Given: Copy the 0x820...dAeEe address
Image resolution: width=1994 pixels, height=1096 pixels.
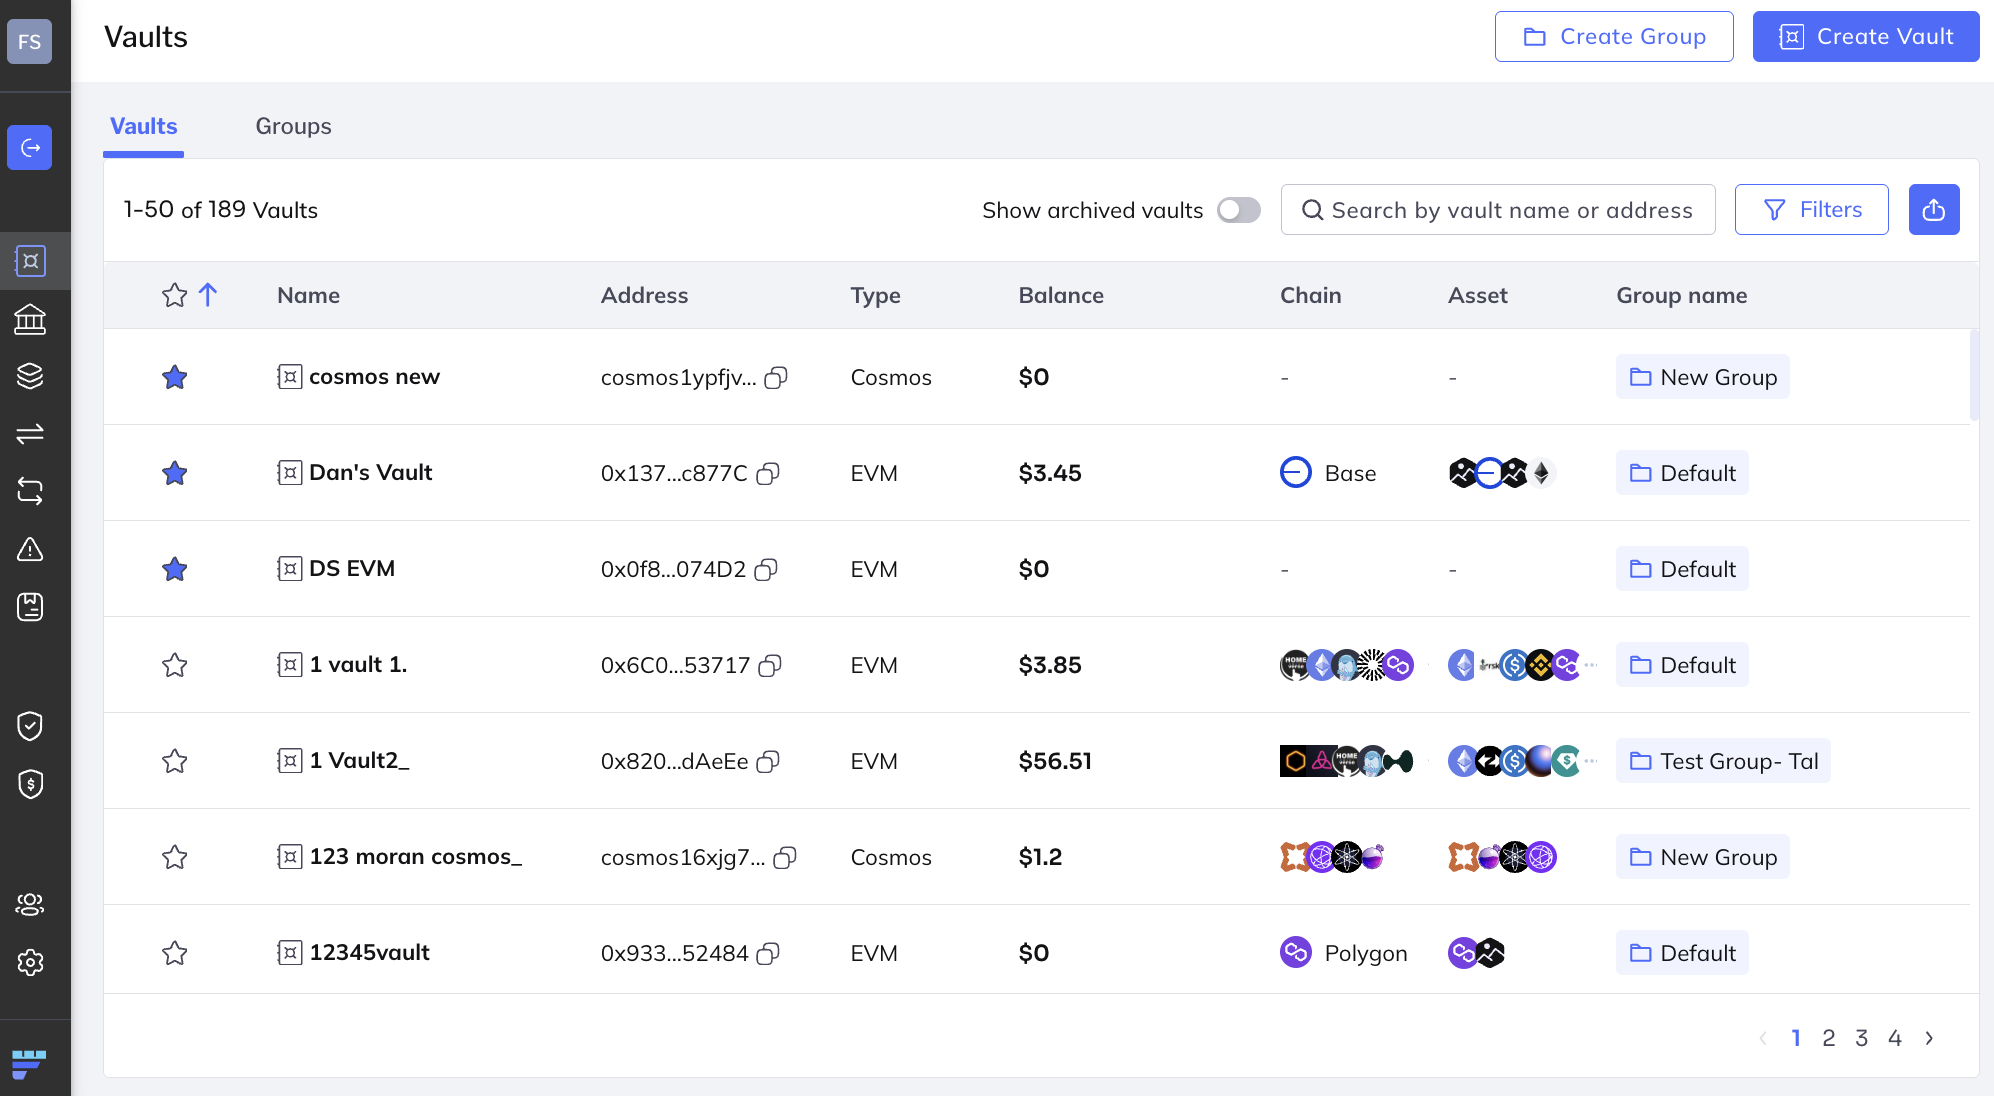Looking at the screenshot, I should pyautogui.click(x=768, y=761).
